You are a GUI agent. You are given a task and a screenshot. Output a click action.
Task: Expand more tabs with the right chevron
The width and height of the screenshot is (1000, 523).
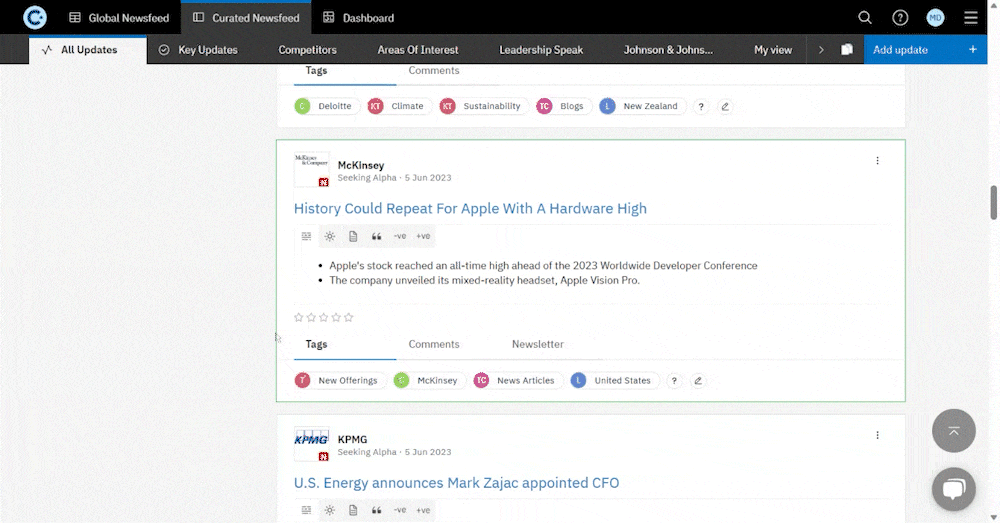tap(821, 50)
